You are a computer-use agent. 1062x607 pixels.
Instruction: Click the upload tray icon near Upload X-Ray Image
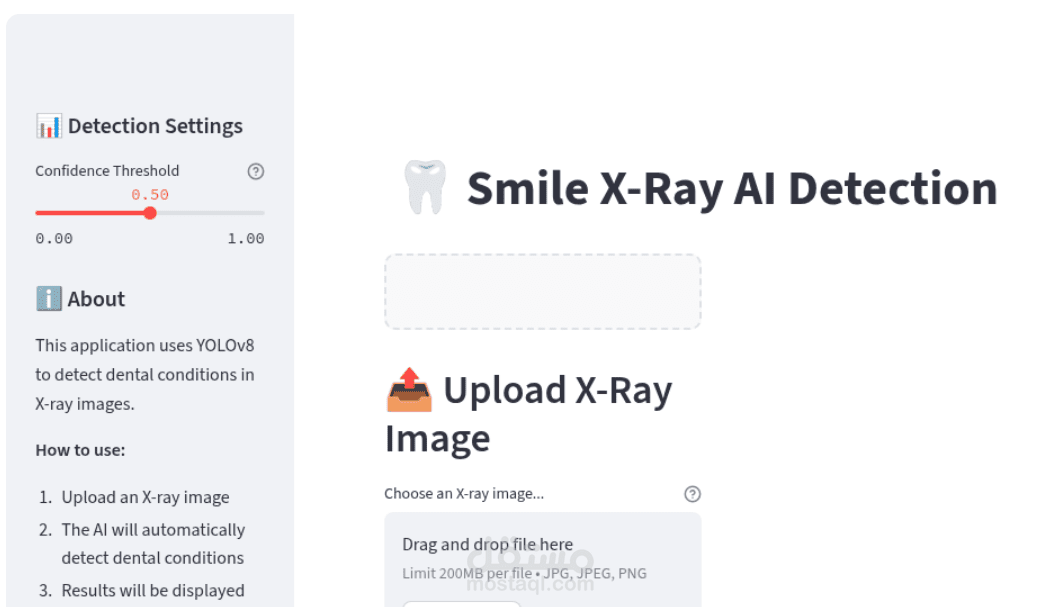(x=408, y=390)
